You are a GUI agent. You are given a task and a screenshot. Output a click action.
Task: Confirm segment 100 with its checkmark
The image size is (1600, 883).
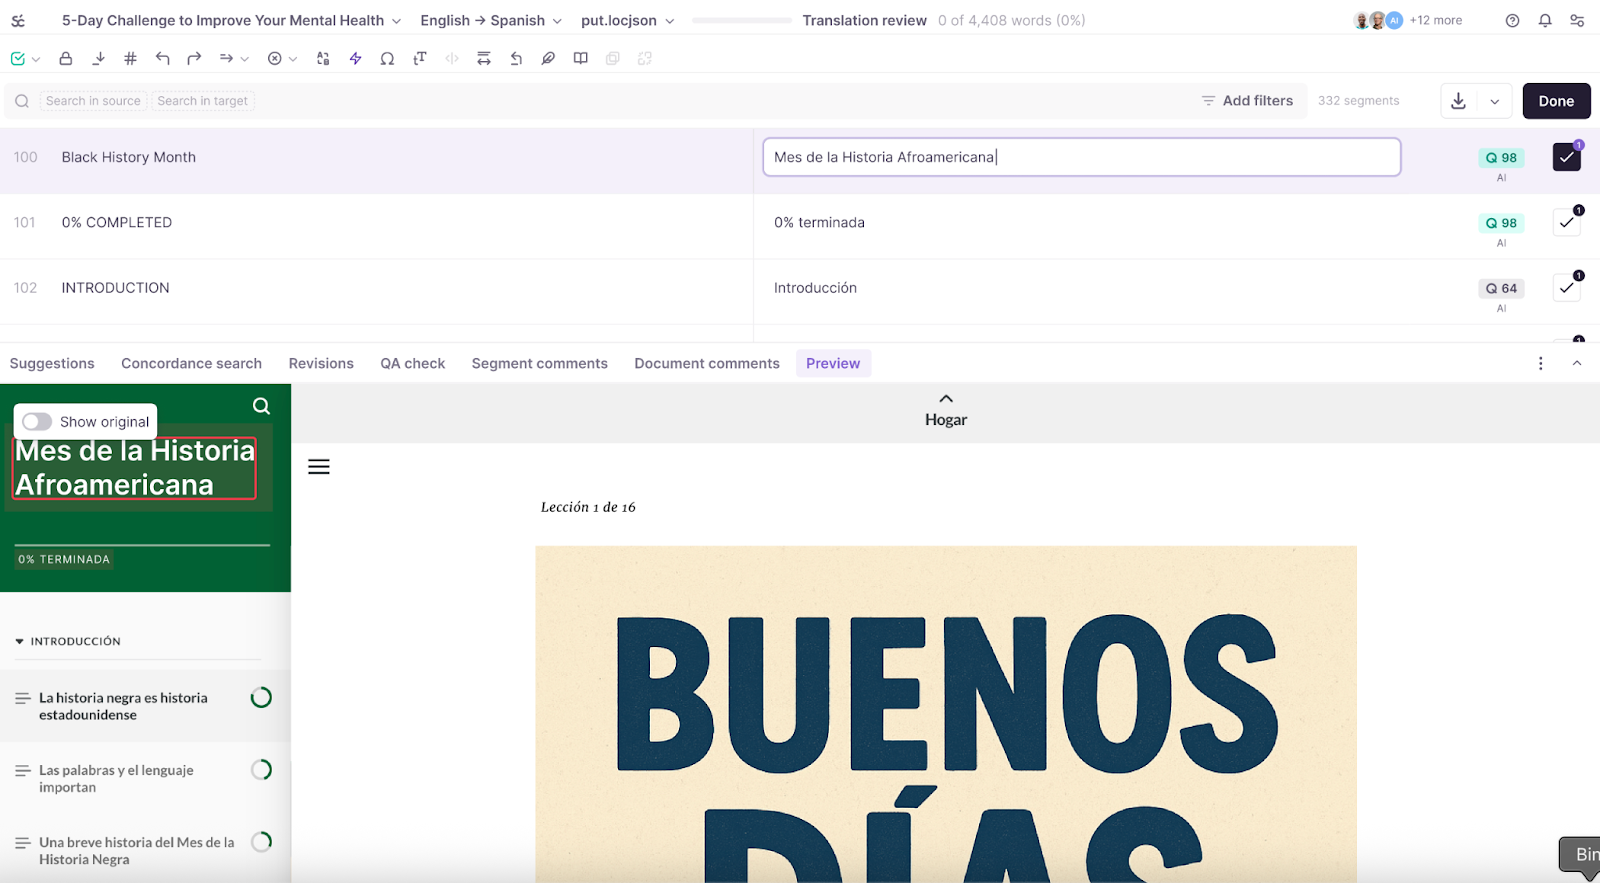[x=1567, y=157]
